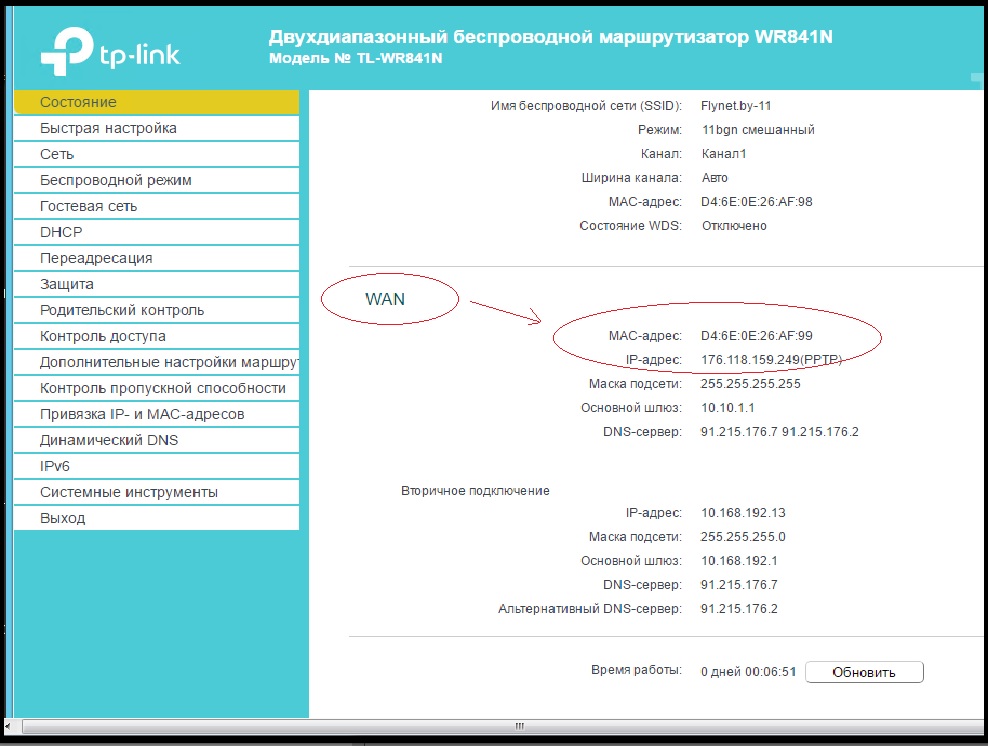Open the DHCP menu item
Image resolution: width=988 pixels, height=746 pixels.
(156, 232)
